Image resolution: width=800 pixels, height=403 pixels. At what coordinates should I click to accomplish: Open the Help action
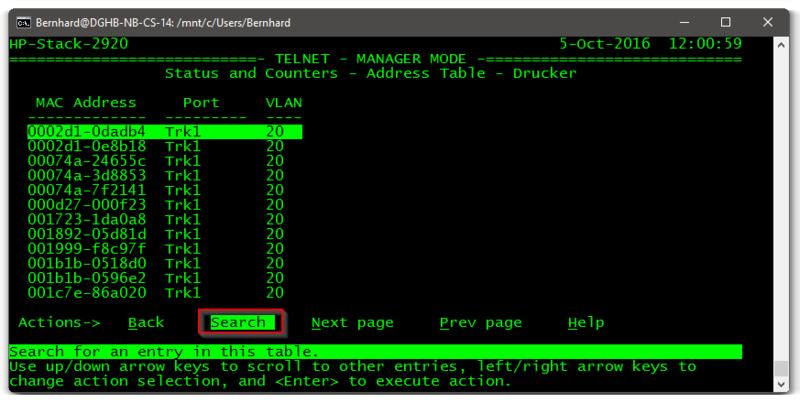[x=586, y=322]
